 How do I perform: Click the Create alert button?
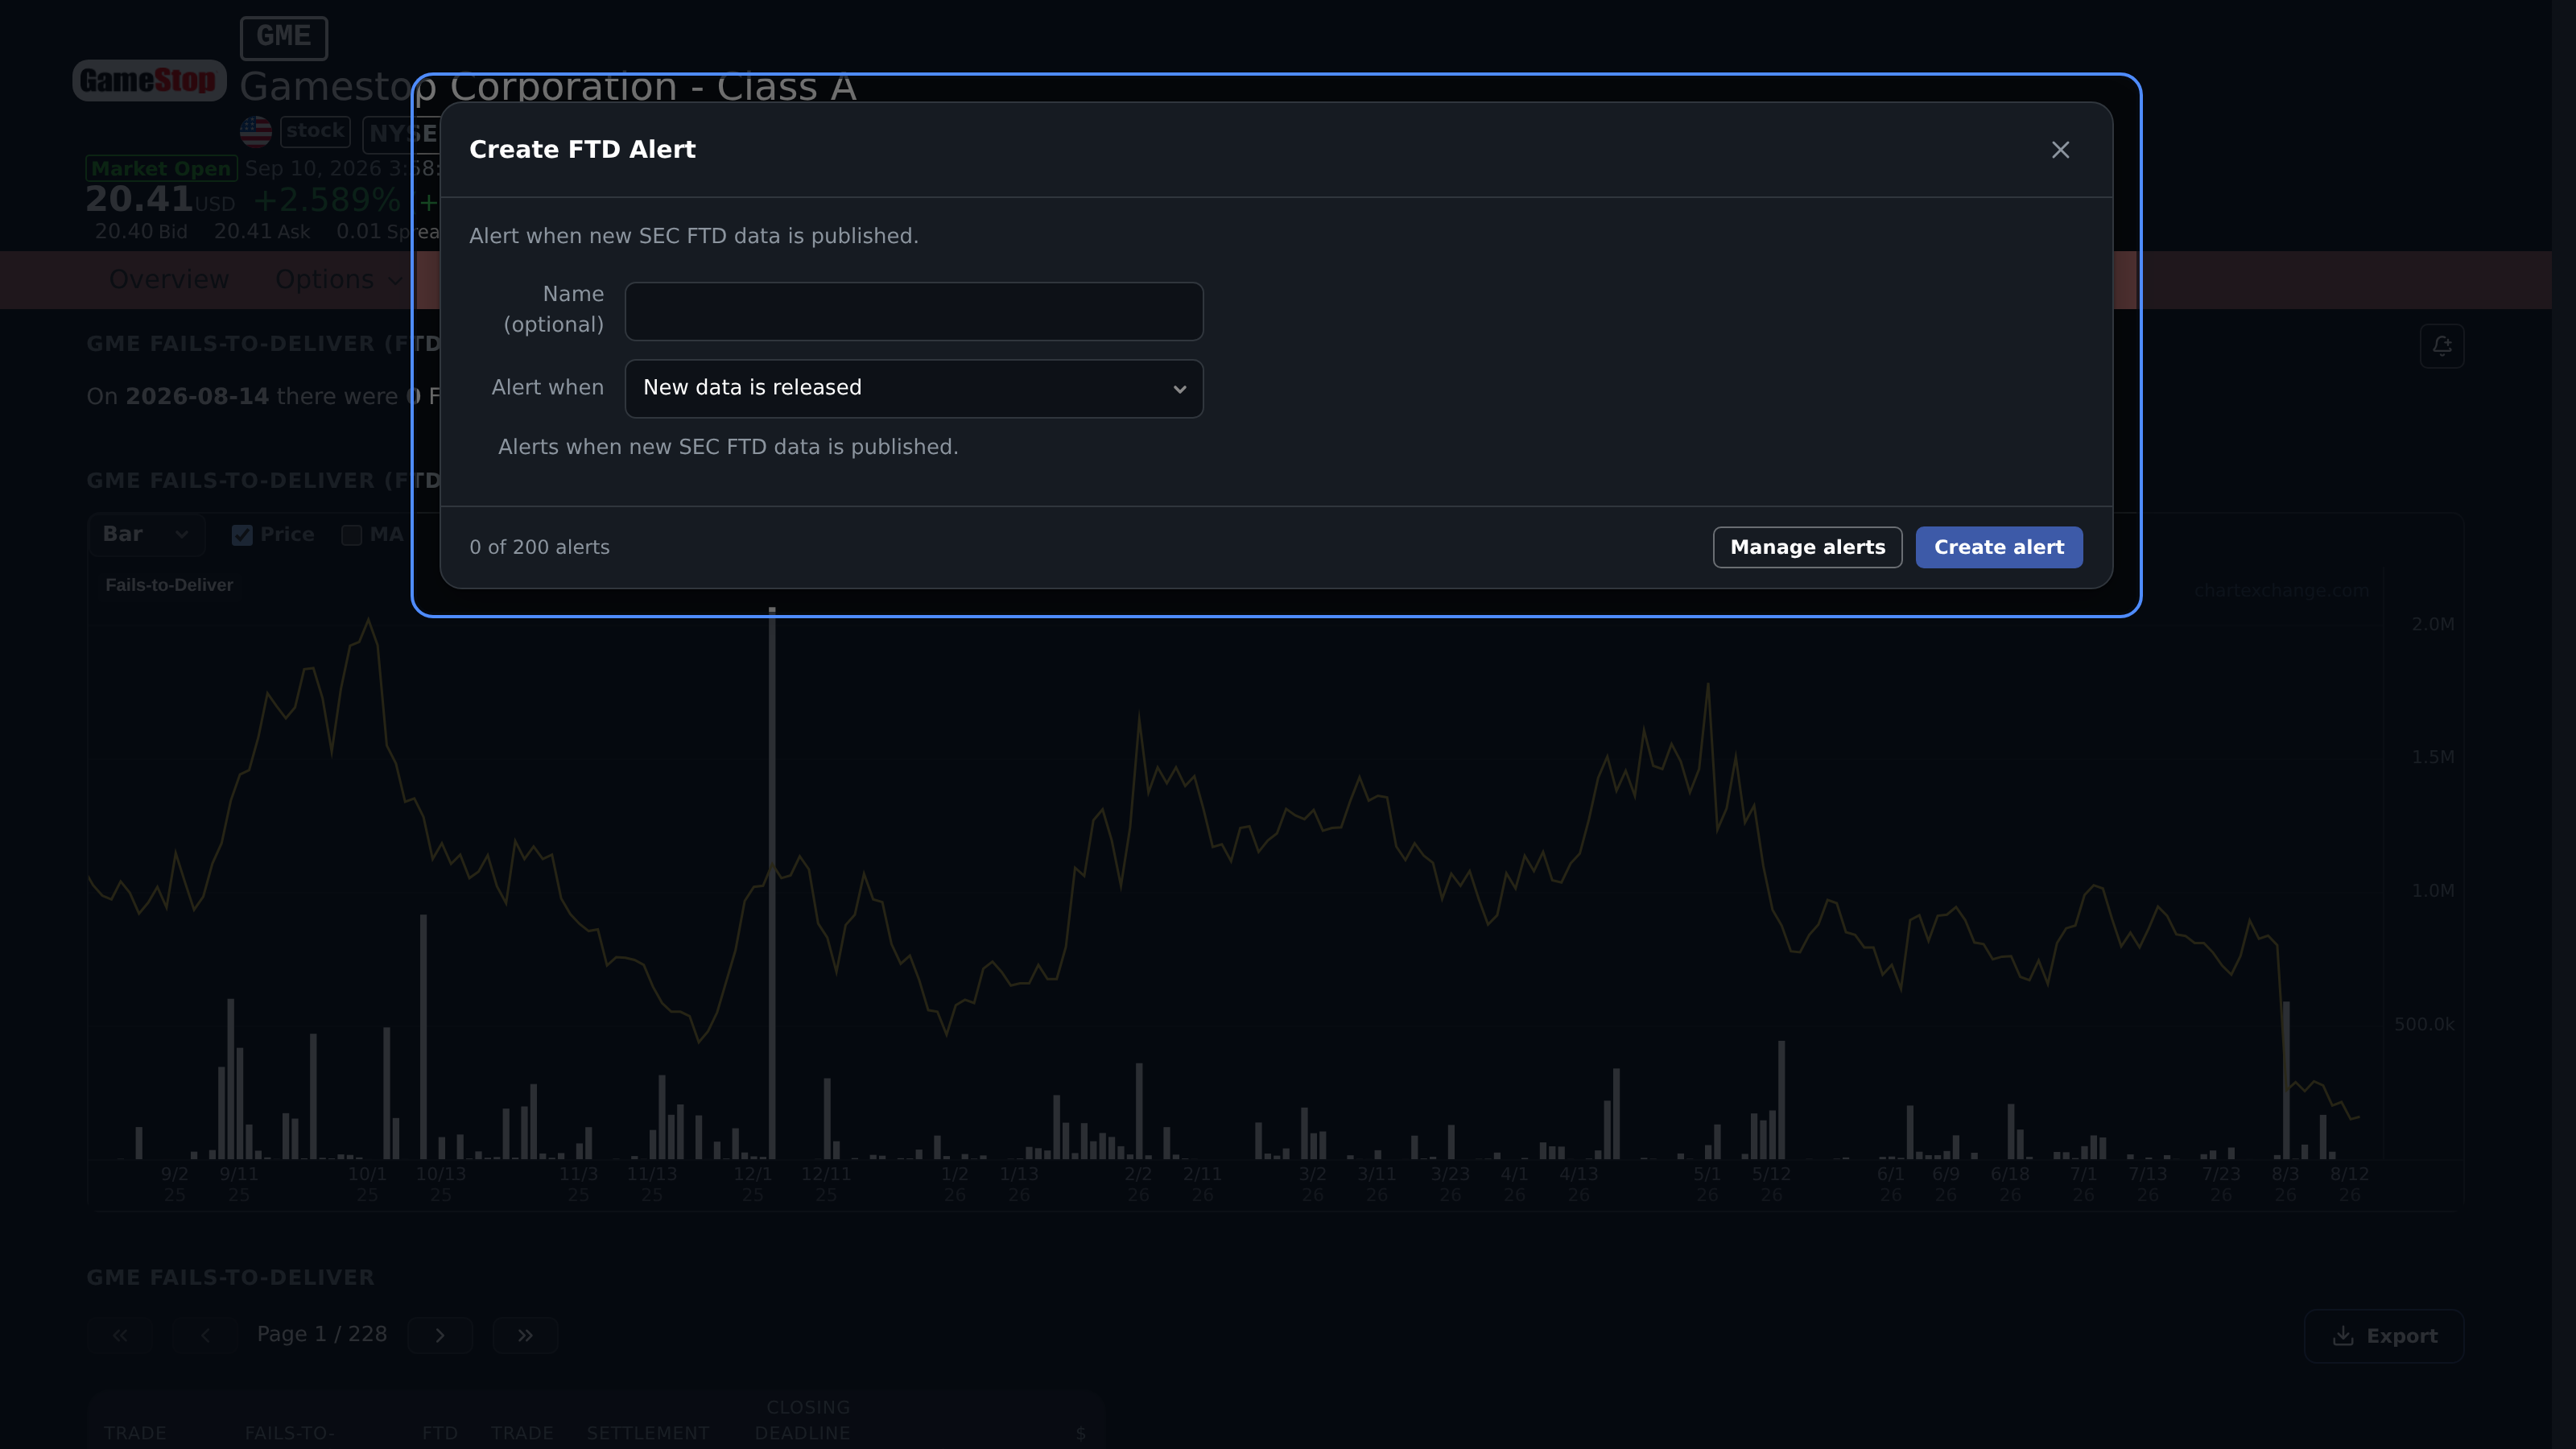(x=1998, y=547)
